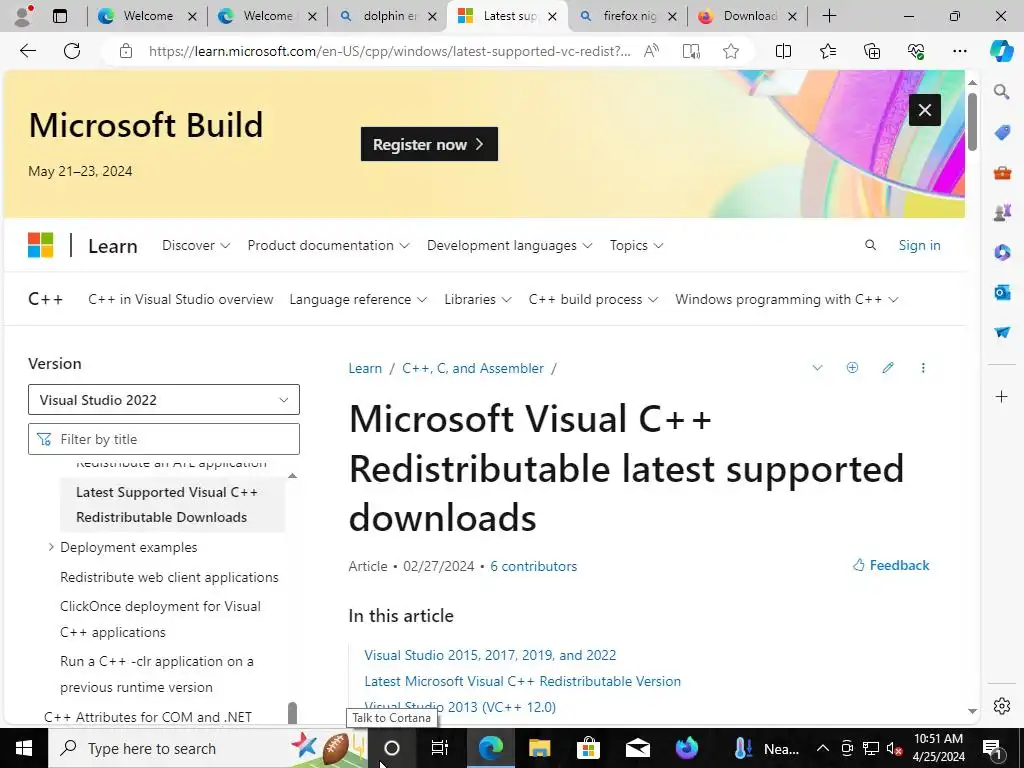Click the Register now button

point(429,144)
